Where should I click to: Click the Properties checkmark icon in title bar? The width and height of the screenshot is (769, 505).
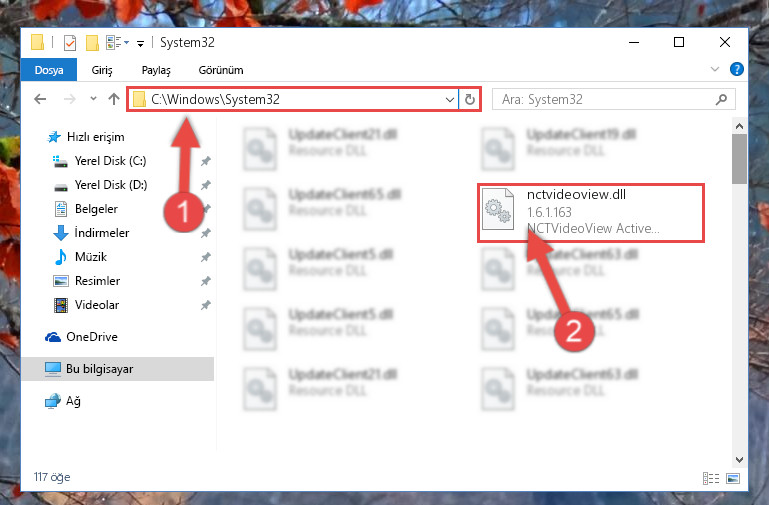coord(70,43)
